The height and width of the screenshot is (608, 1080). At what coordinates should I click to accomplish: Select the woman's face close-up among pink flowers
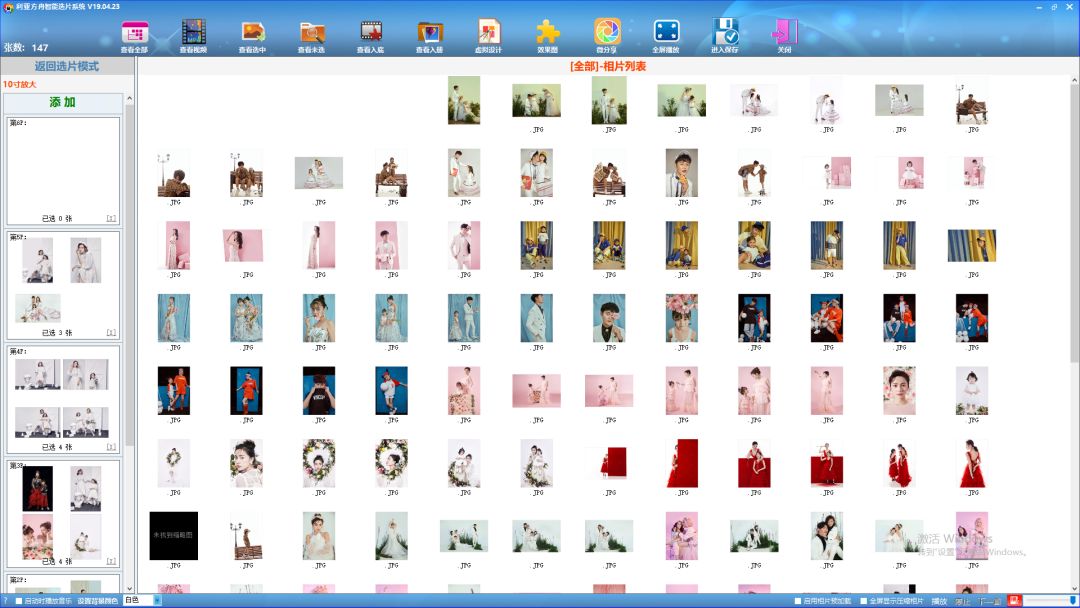point(900,390)
